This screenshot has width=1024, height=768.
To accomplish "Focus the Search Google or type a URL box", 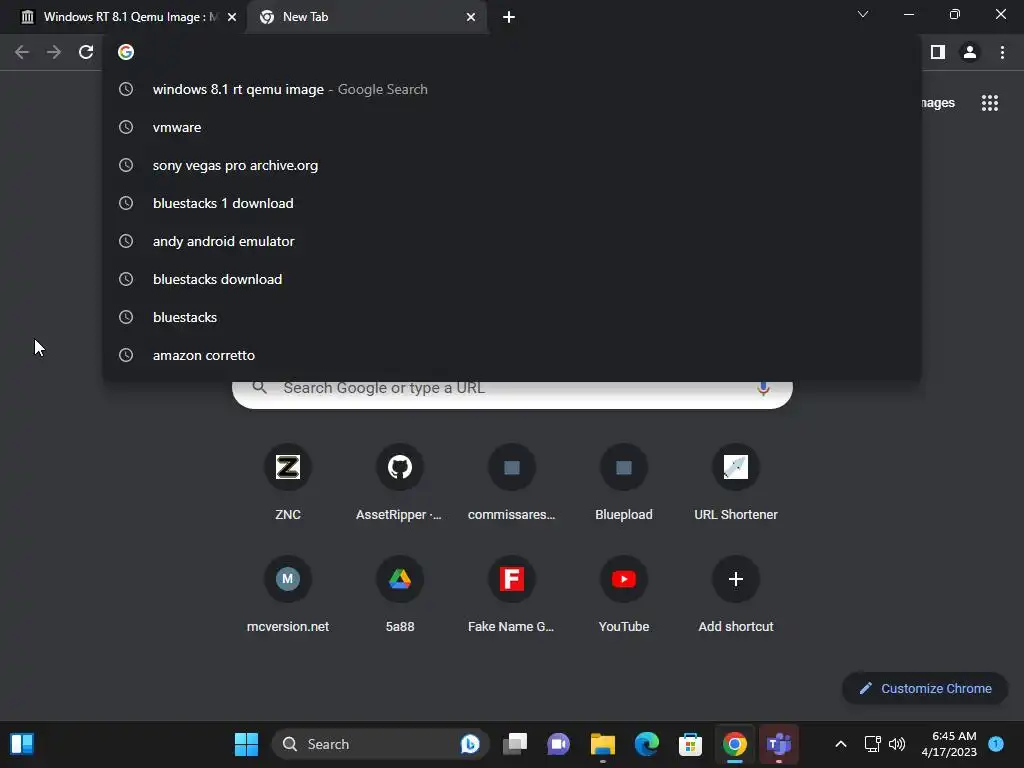I will [512, 394].
